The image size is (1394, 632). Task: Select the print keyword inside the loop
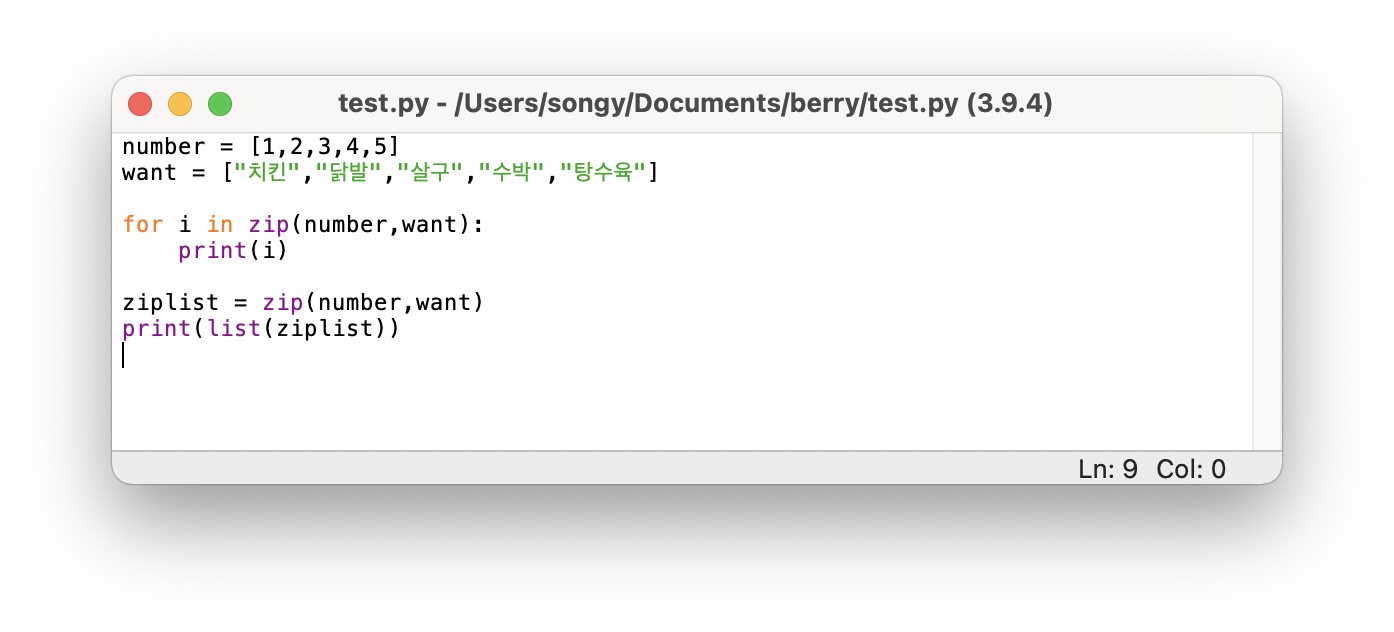coord(212,250)
